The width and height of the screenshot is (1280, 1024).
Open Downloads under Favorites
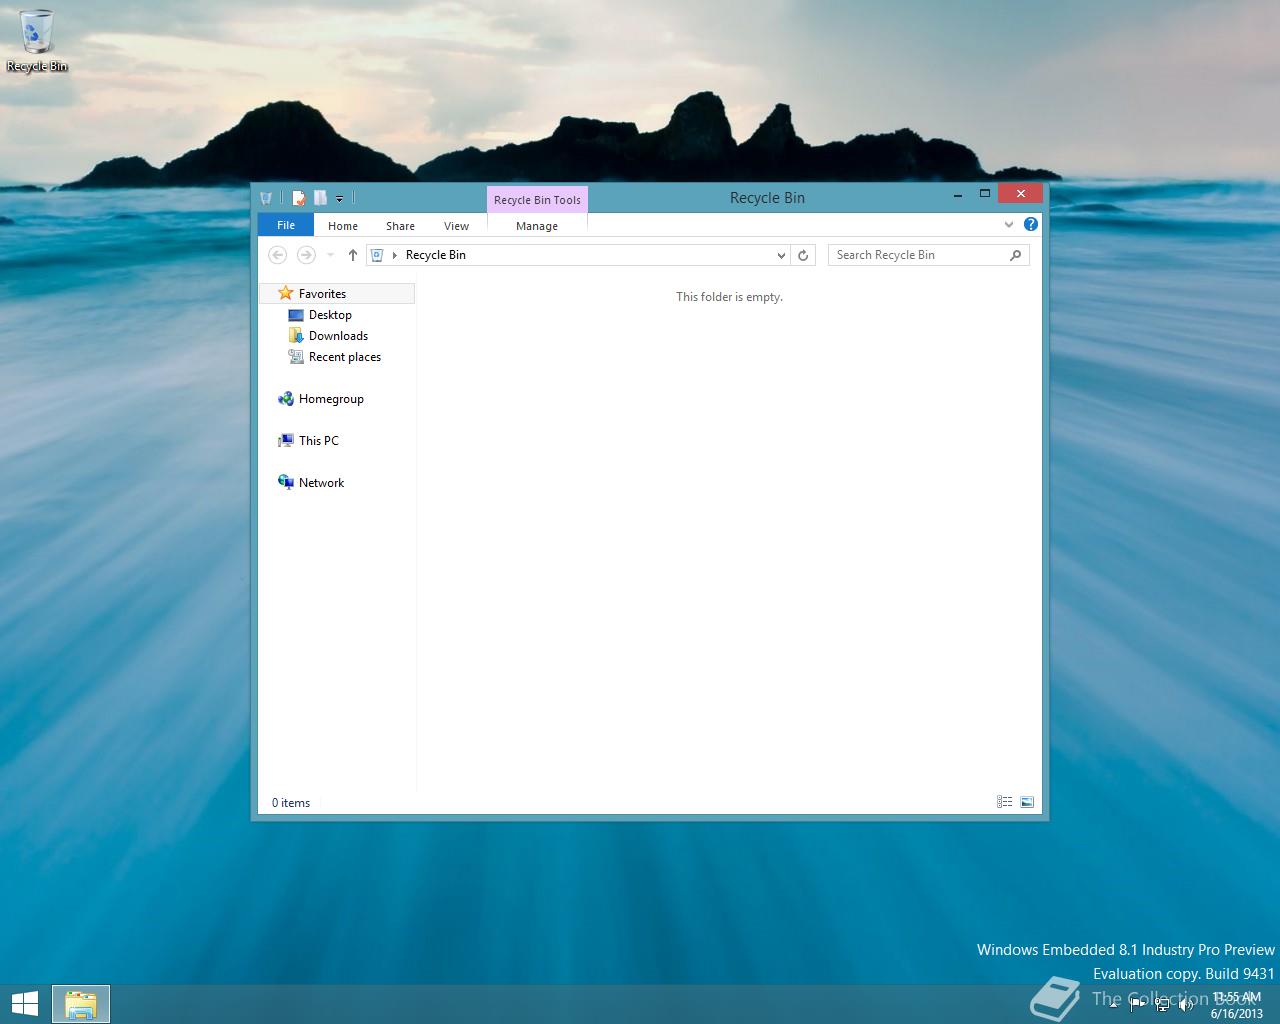click(338, 336)
